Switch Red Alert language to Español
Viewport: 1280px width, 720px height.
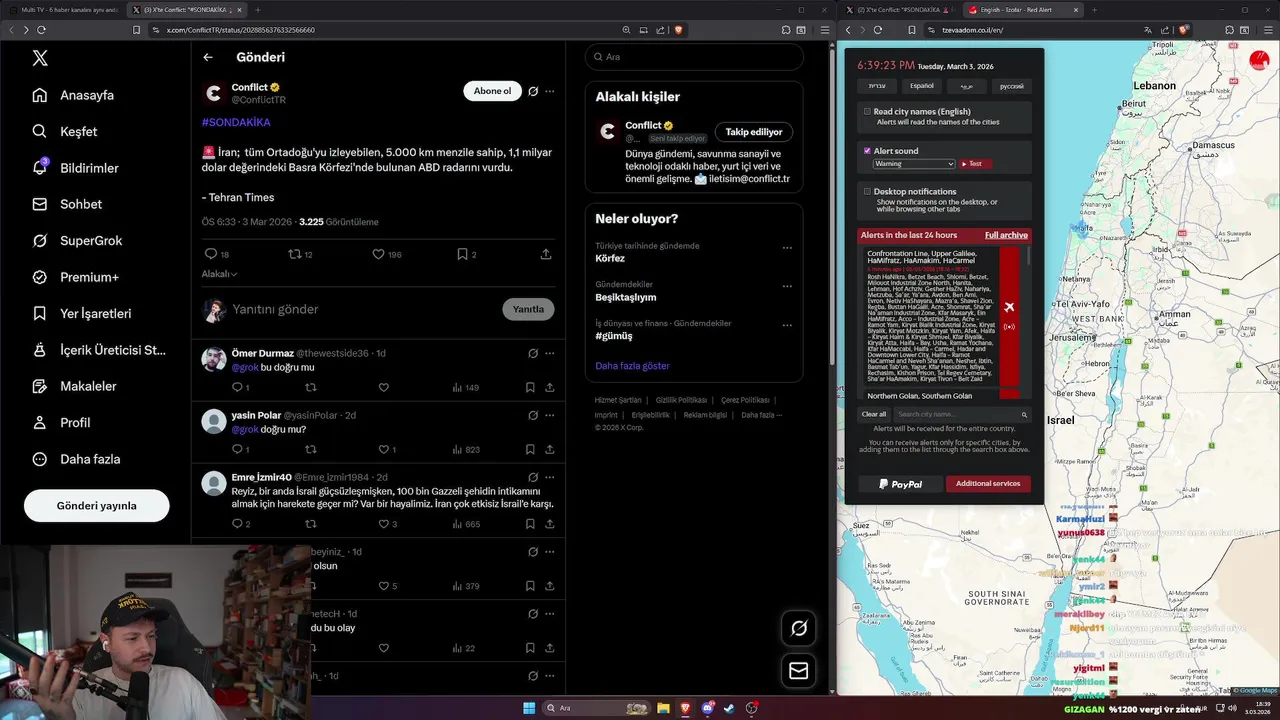click(x=921, y=86)
